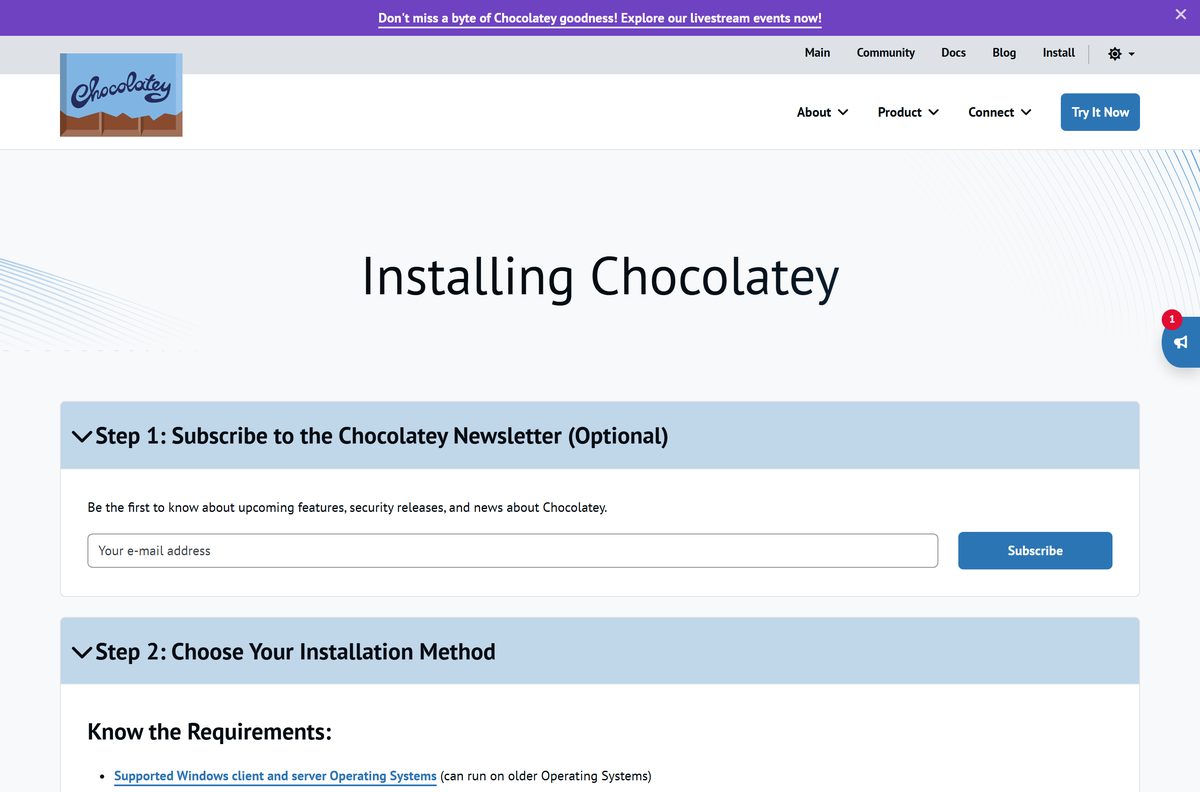Viewport: 1200px width, 792px height.
Task: Click the 'Know the Requirements:' heading
Action: click(209, 732)
